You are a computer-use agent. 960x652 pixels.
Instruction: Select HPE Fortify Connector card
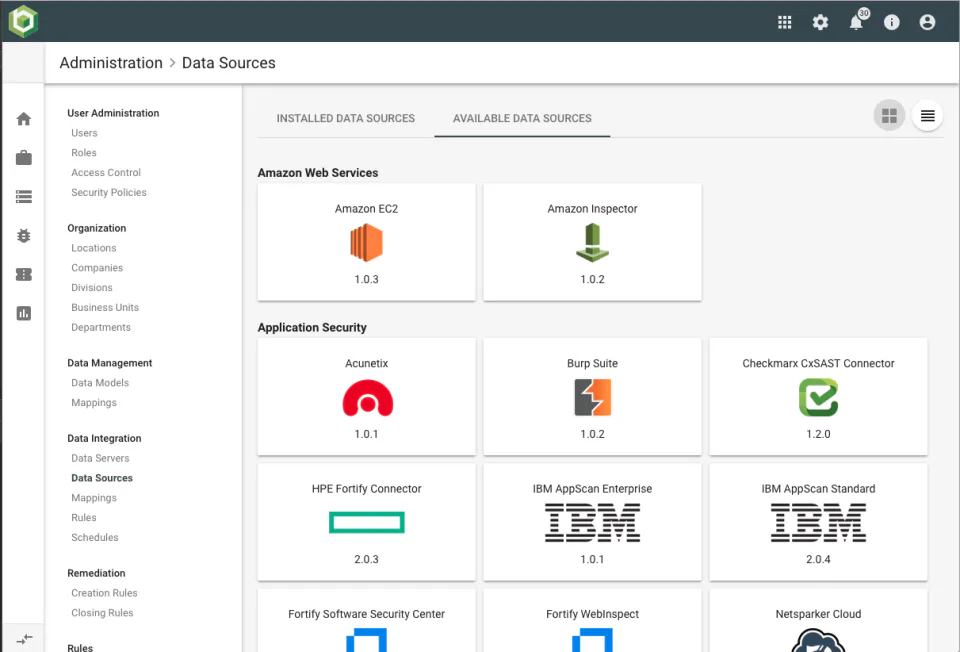(x=366, y=522)
